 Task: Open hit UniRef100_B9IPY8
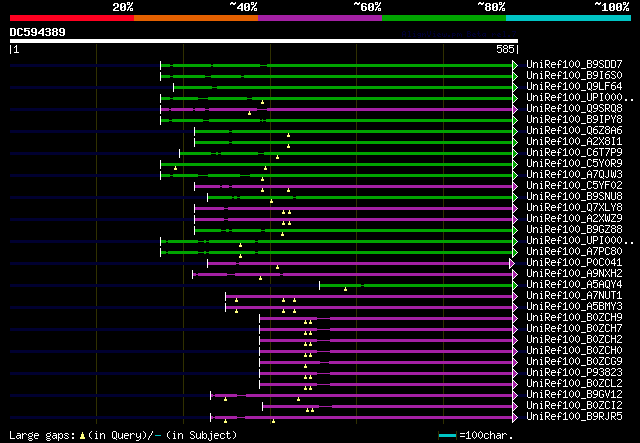pos(574,120)
